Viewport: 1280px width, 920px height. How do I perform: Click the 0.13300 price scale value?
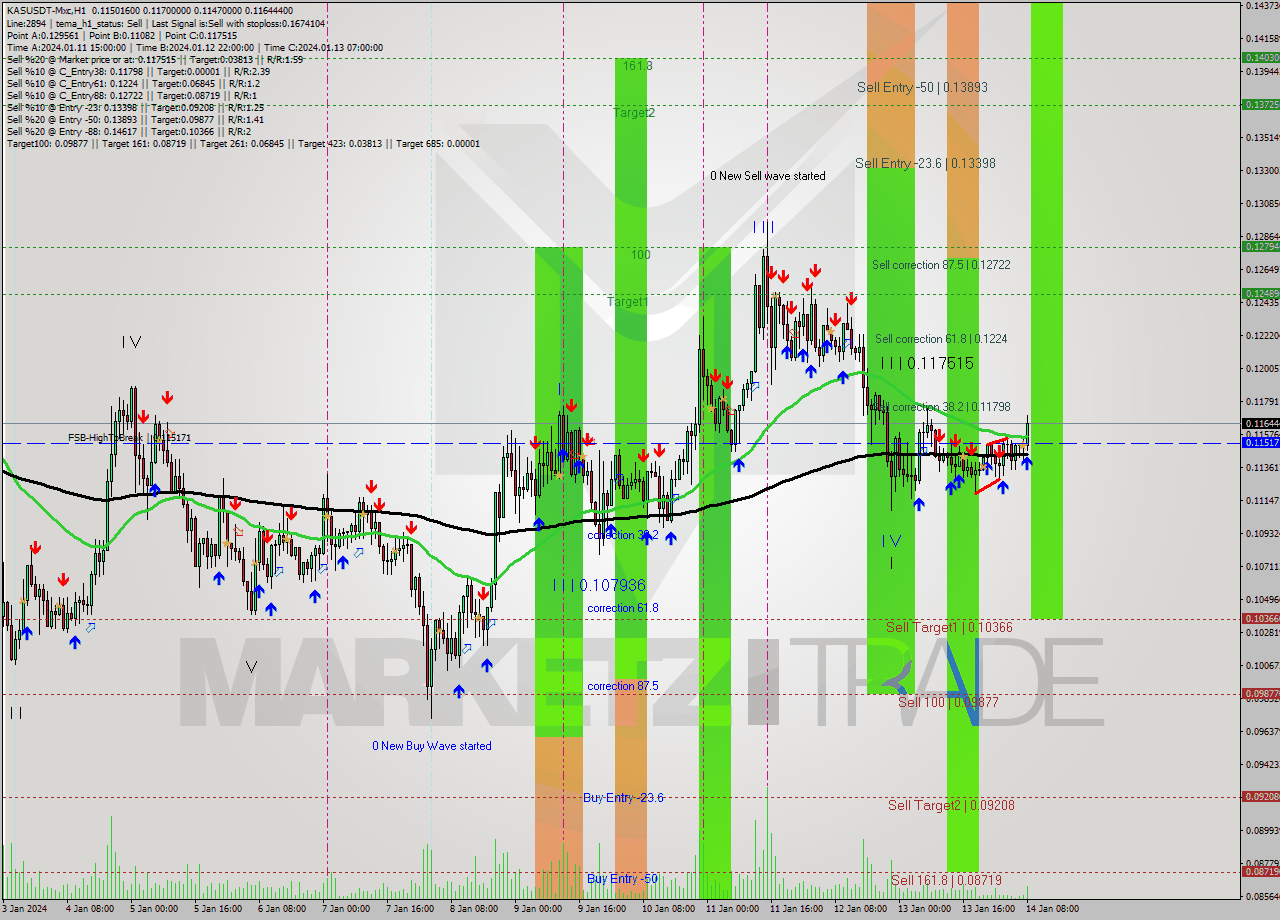click(1261, 171)
